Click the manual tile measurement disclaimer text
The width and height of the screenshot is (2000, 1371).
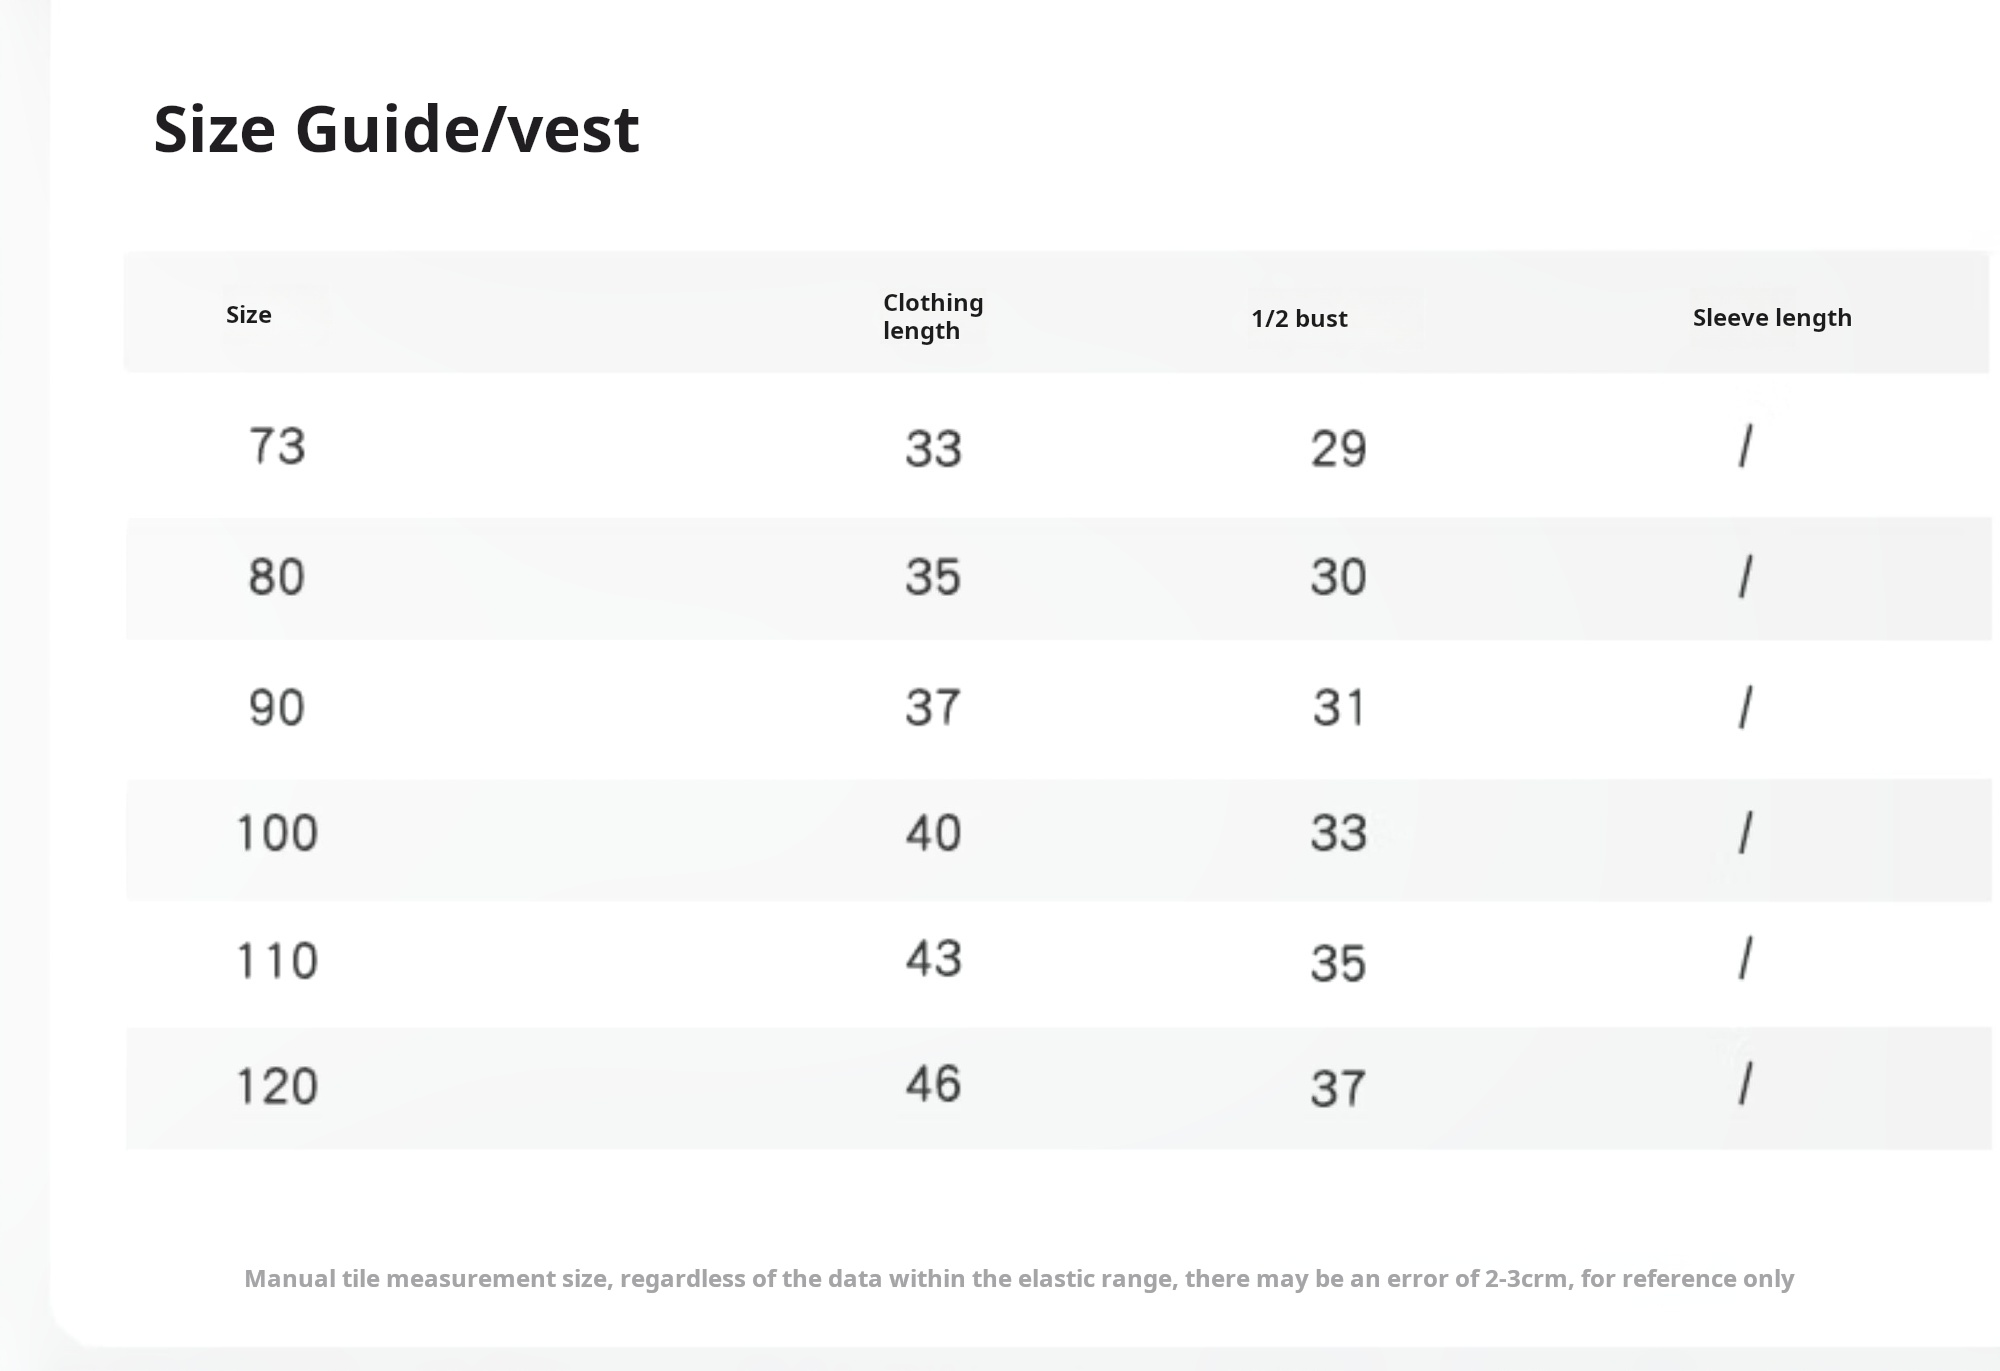pyautogui.click(x=1019, y=1279)
